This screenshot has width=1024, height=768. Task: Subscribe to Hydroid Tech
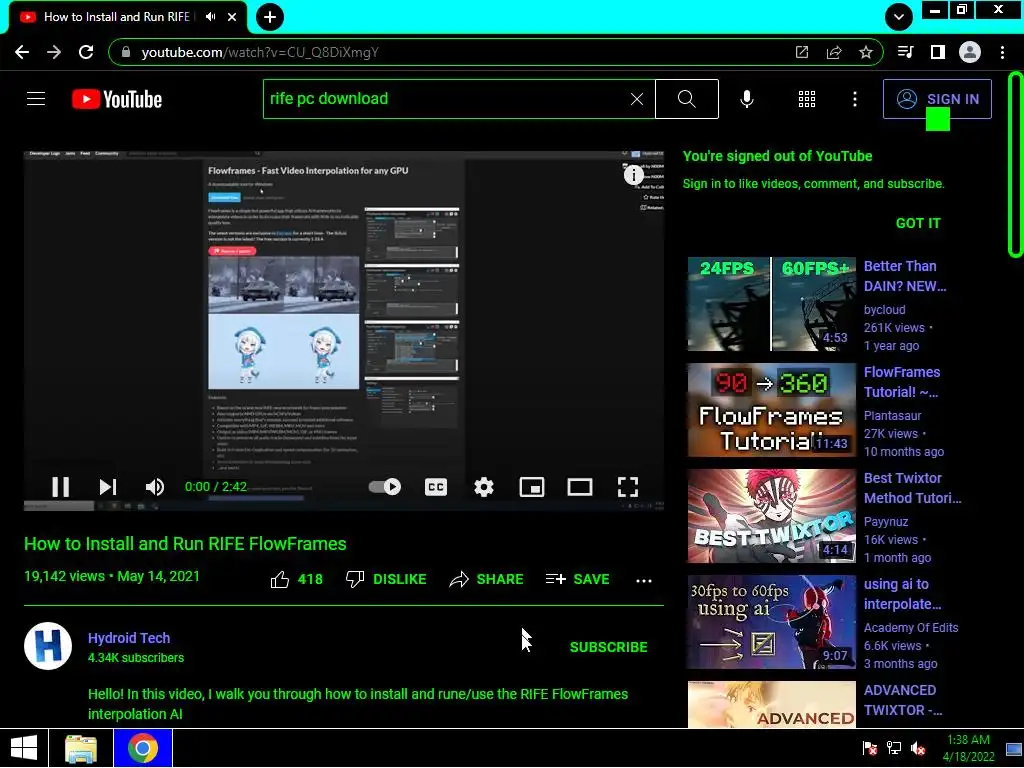[x=609, y=647]
